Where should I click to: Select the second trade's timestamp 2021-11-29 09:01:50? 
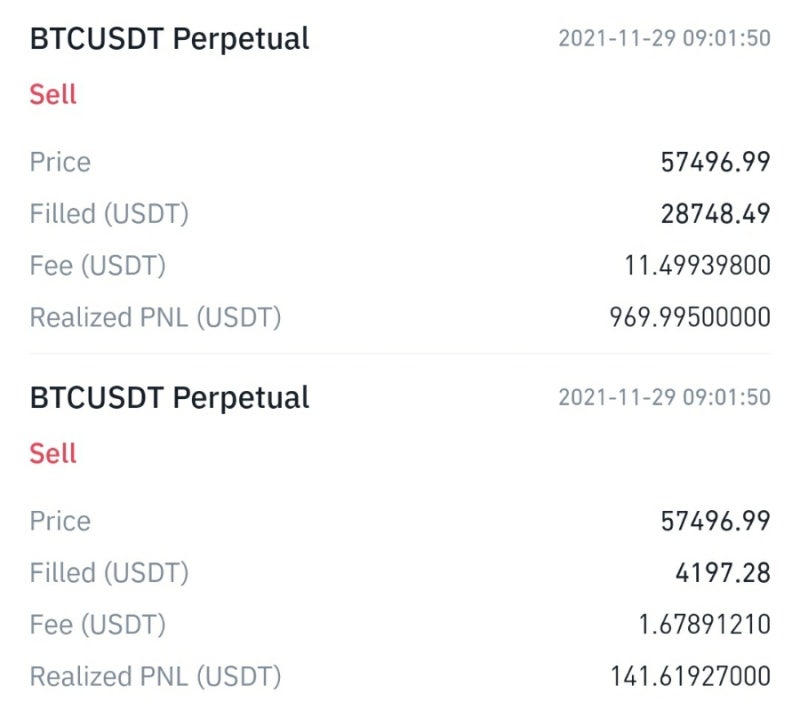(x=664, y=398)
